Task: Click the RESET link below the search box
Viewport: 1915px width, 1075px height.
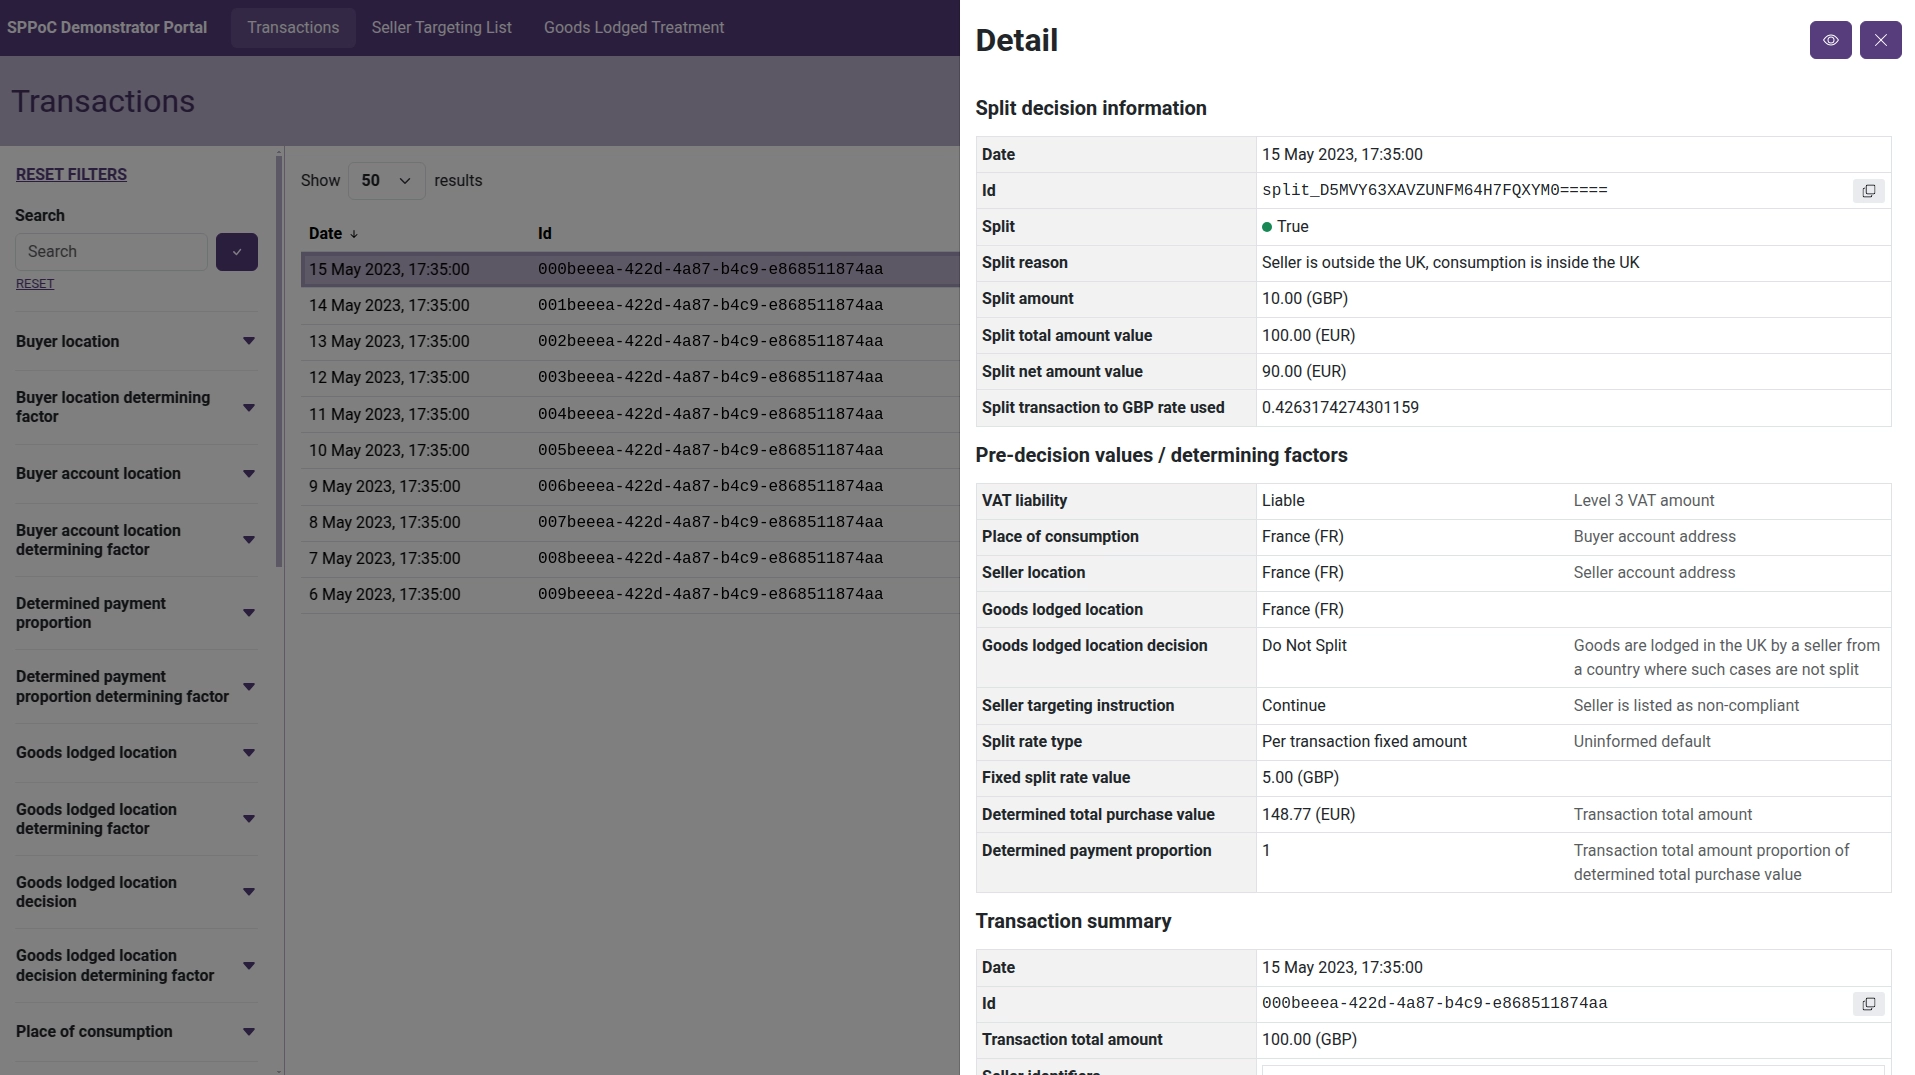Action: tap(35, 283)
